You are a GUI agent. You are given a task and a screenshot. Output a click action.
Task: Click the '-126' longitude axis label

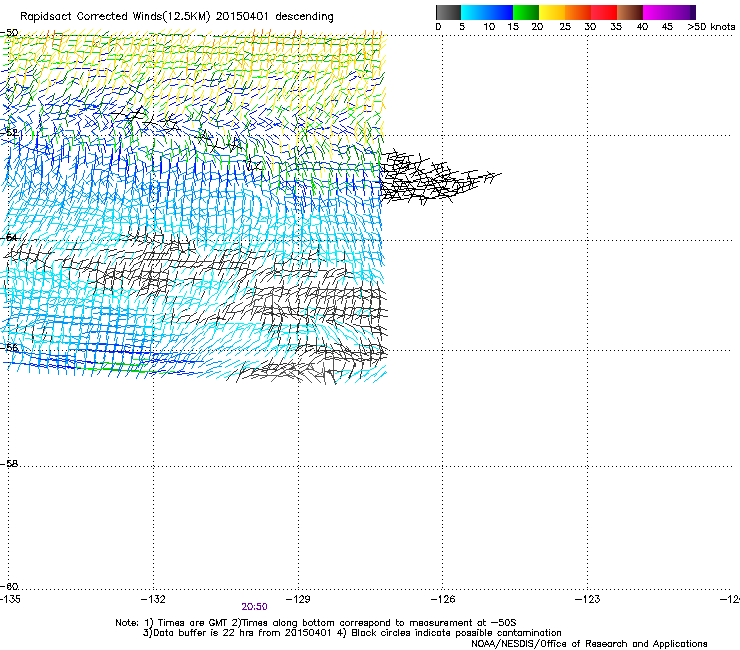[x=443, y=599]
